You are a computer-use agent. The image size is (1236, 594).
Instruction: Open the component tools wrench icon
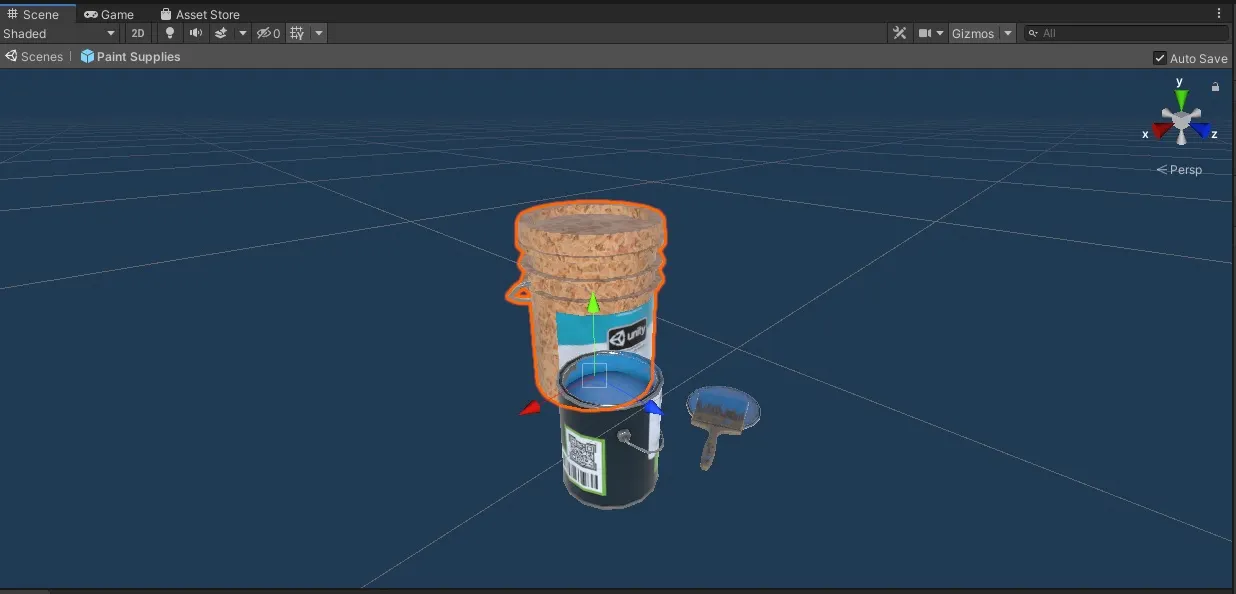(899, 33)
